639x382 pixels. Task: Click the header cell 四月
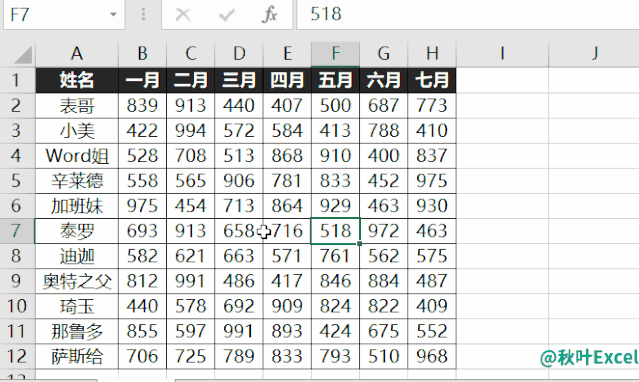pos(287,80)
